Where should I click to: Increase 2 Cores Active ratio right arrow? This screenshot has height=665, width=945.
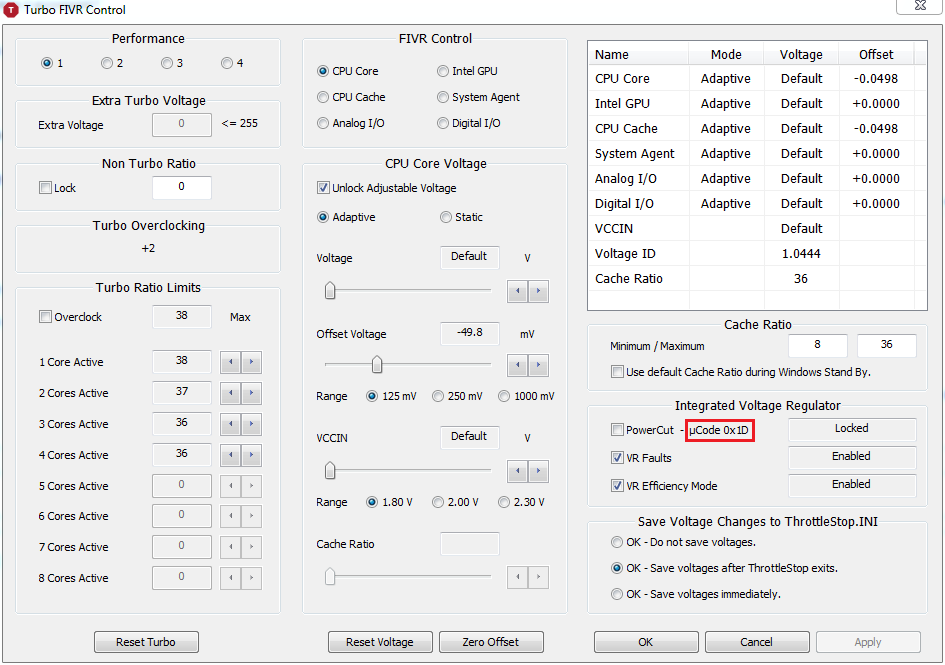click(251, 393)
